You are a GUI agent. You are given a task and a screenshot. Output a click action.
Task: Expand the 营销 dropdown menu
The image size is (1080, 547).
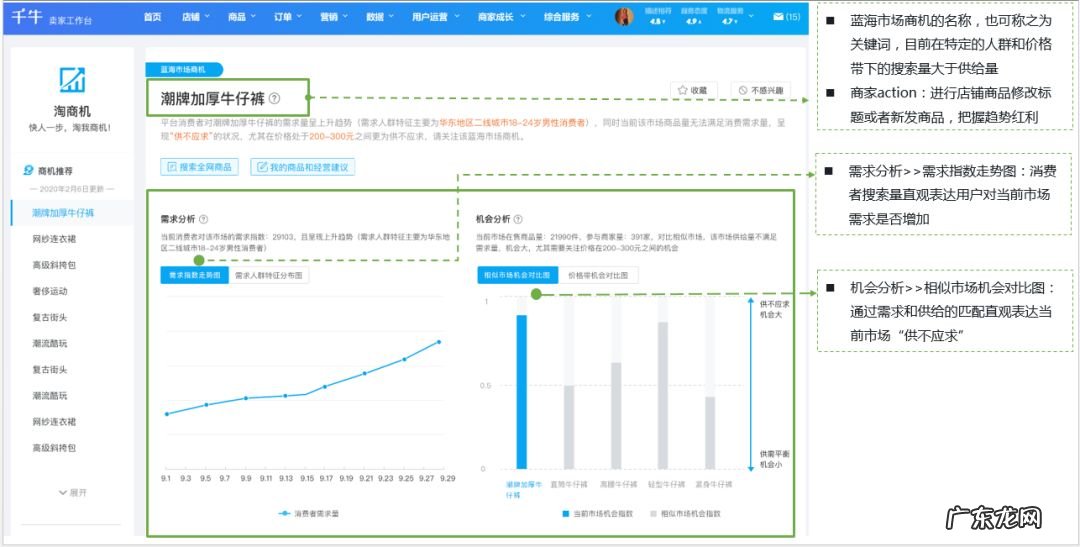[334, 17]
